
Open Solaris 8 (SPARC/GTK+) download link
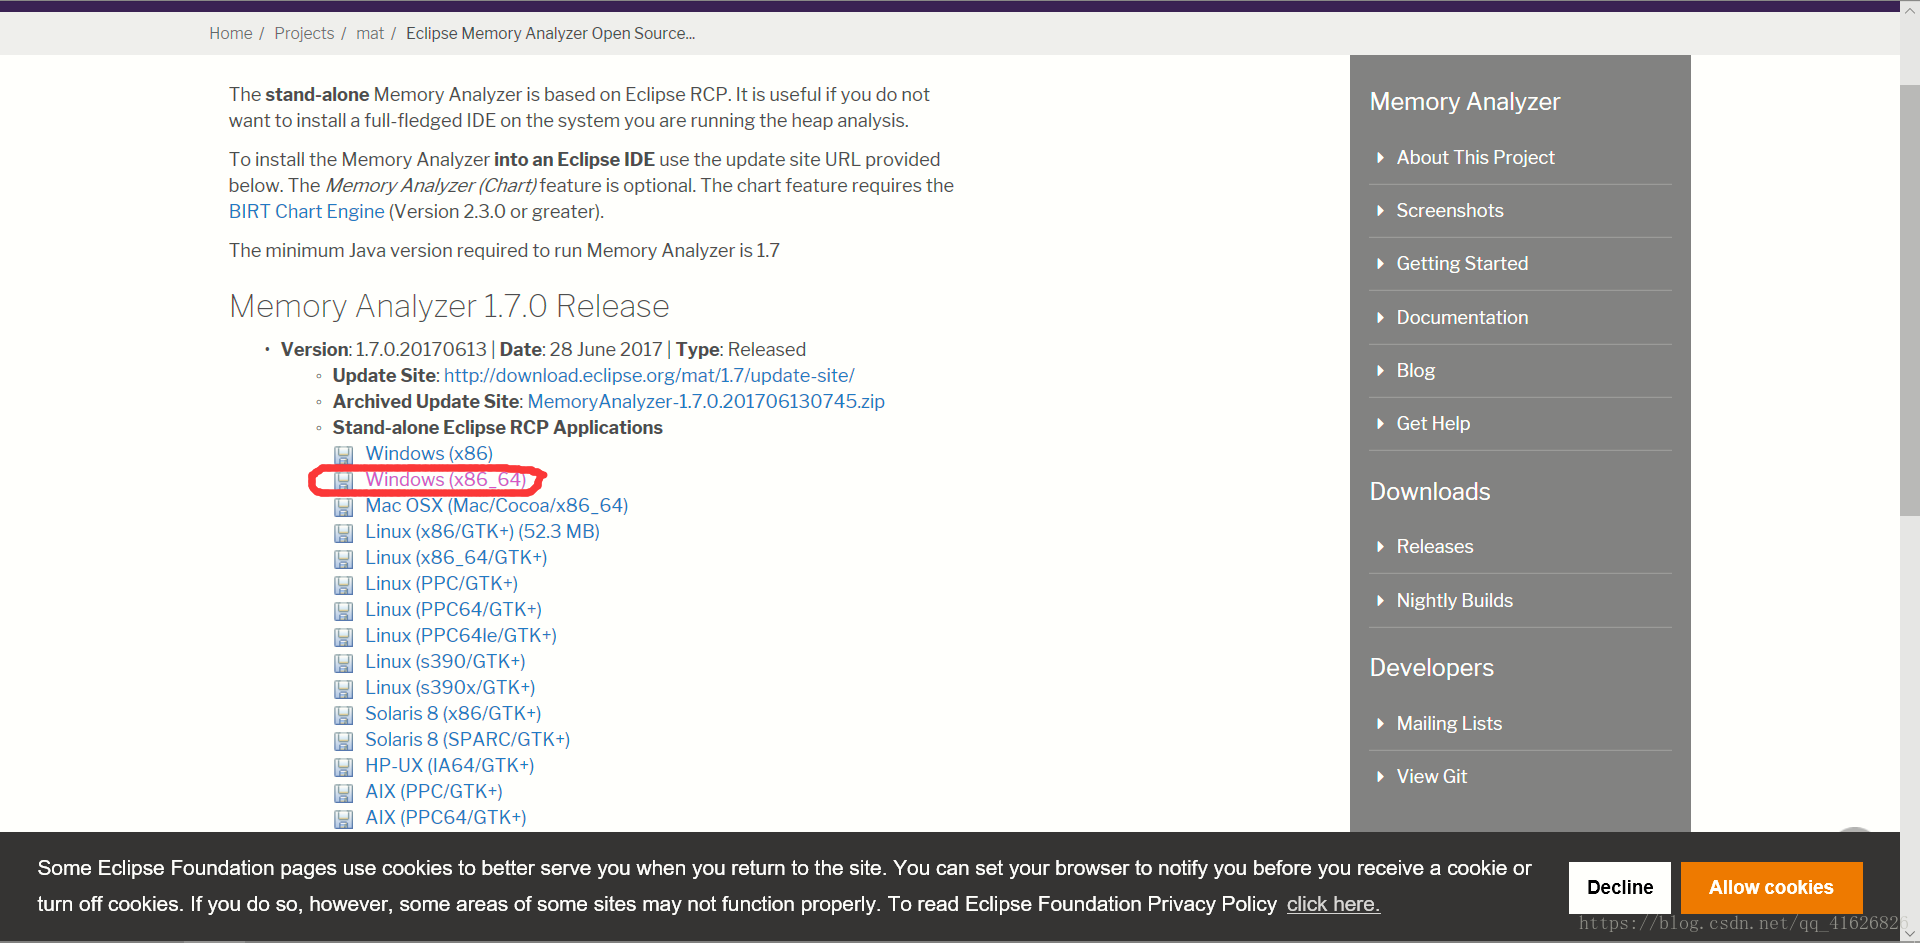(x=467, y=740)
